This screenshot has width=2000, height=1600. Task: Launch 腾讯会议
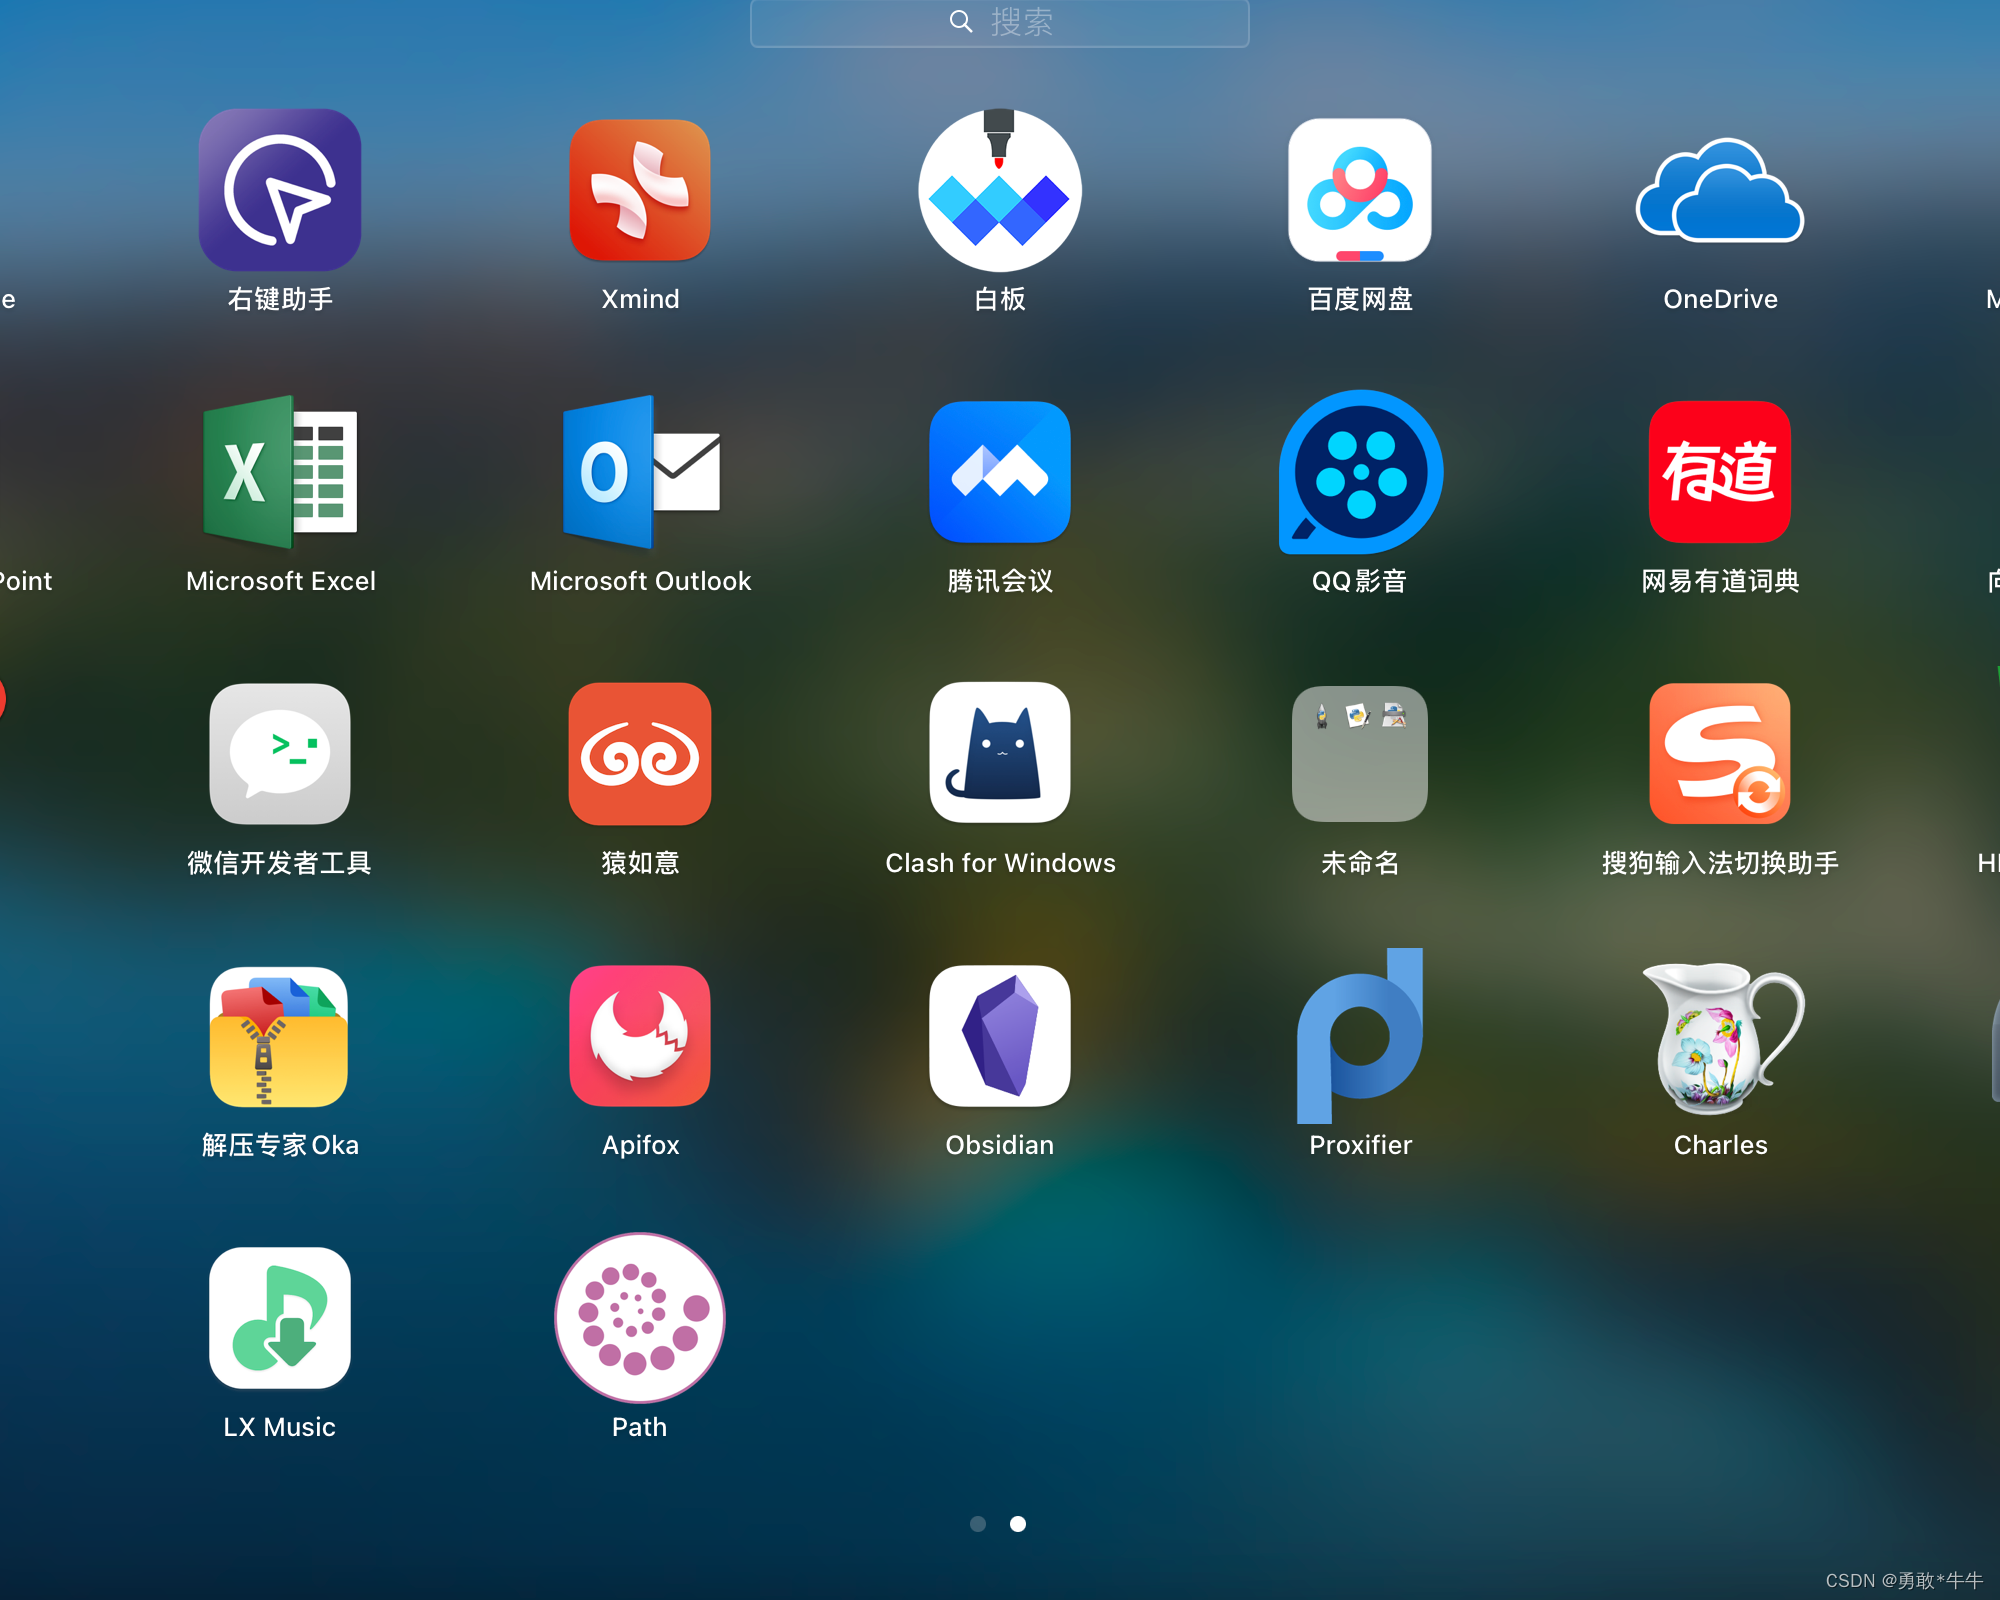[x=1000, y=472]
